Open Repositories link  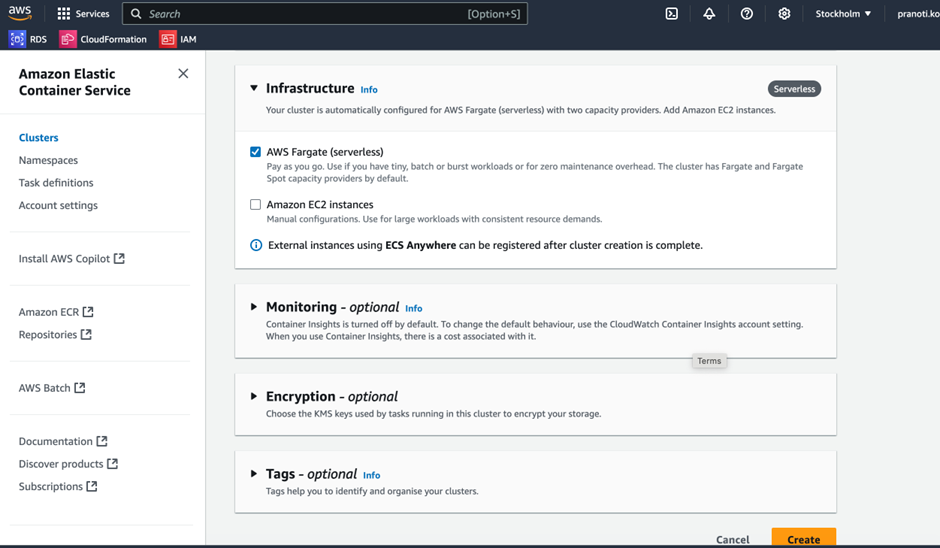coord(48,335)
